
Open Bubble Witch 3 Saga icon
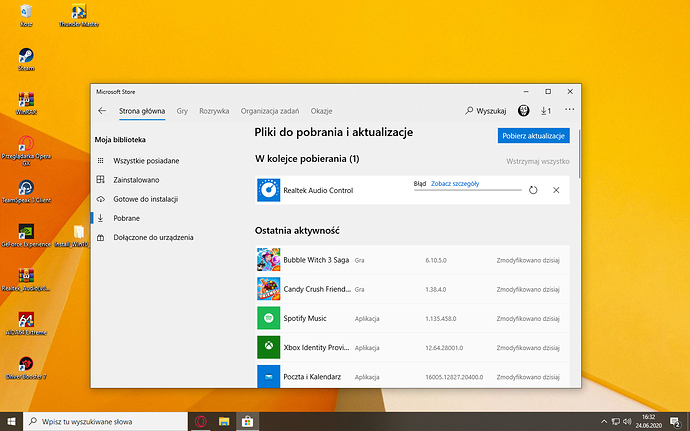(x=268, y=260)
